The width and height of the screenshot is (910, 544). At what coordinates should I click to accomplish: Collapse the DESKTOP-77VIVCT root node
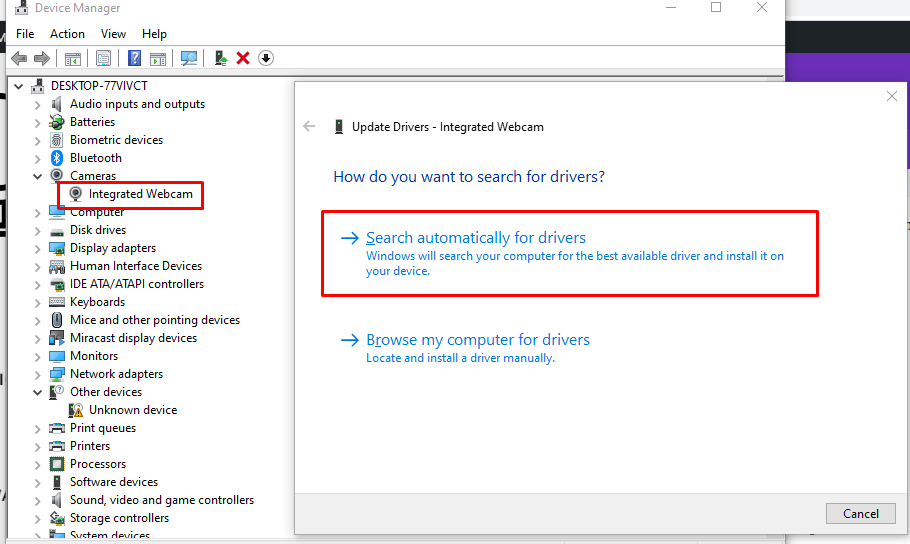click(x=19, y=87)
